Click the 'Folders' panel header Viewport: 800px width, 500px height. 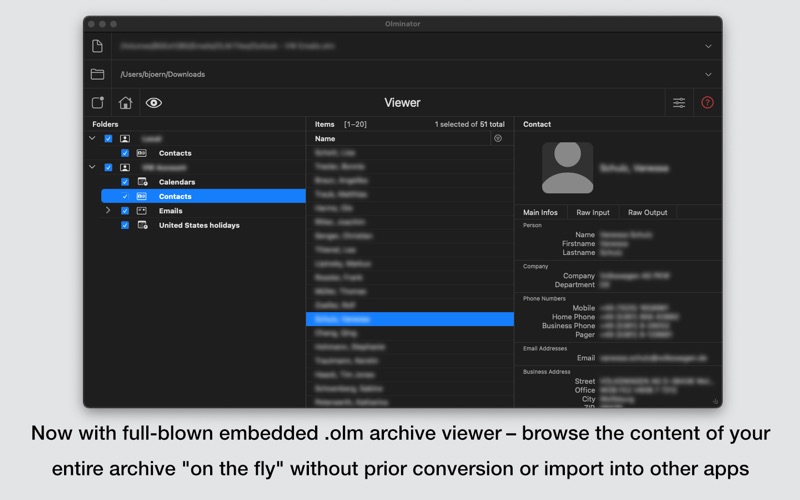pos(105,124)
